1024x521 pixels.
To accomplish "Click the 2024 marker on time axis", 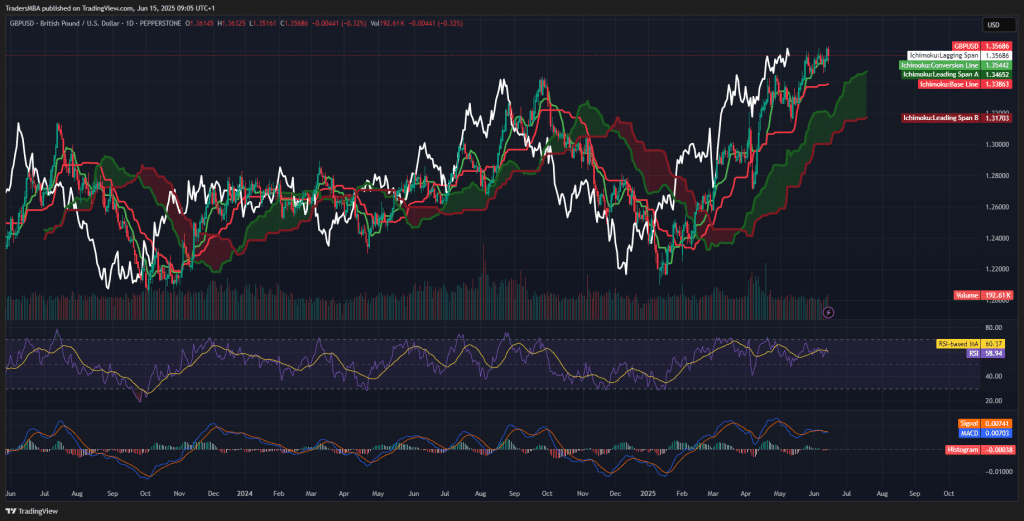I will point(243,494).
